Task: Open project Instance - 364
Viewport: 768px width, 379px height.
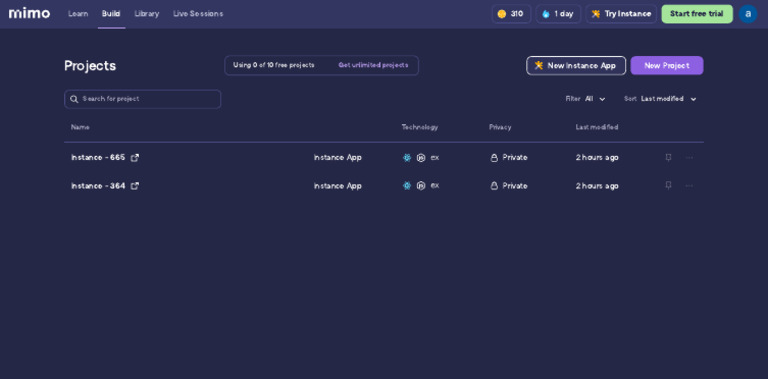Action: click(98, 186)
